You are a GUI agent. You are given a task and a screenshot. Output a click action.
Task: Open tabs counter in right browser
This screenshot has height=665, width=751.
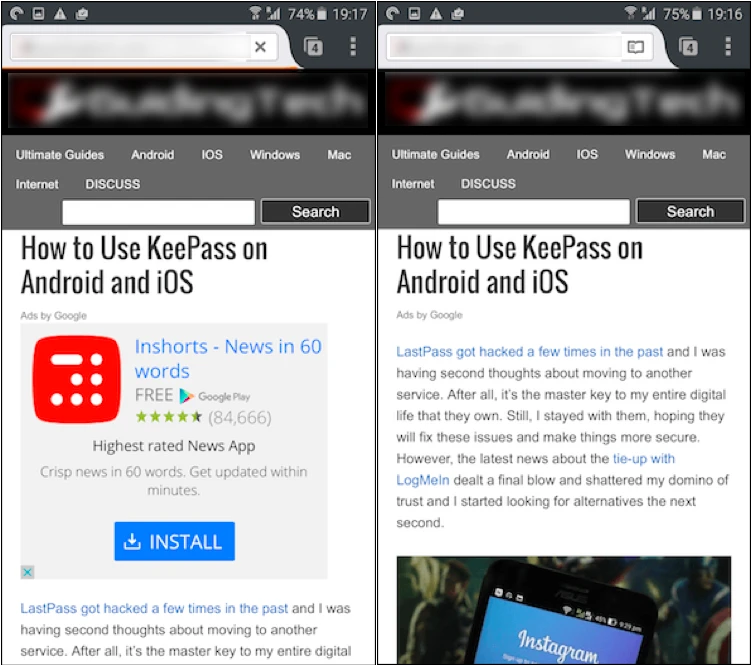tap(688, 46)
